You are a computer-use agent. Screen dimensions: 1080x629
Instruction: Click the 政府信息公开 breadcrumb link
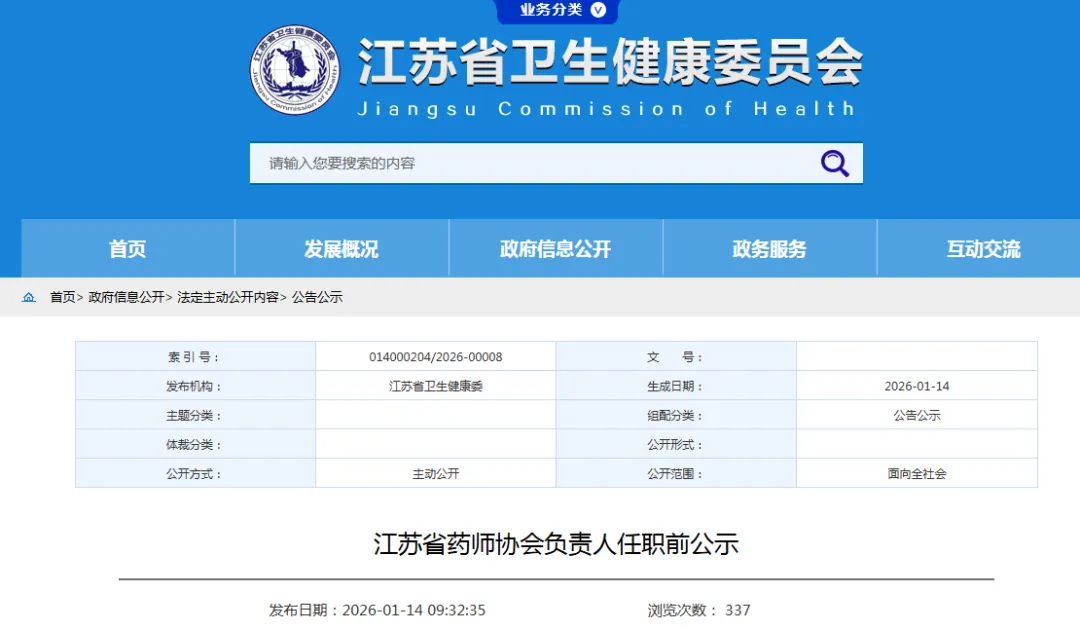126,297
